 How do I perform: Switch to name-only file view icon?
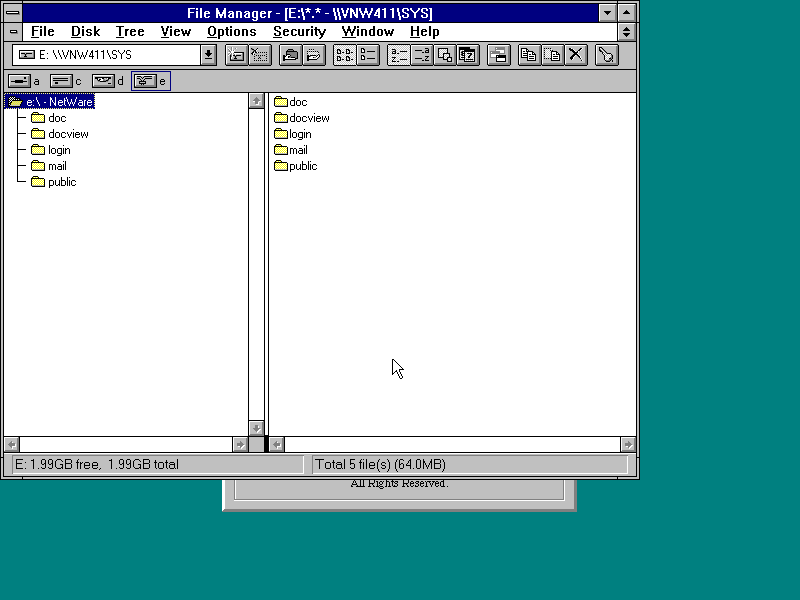[x=344, y=55]
